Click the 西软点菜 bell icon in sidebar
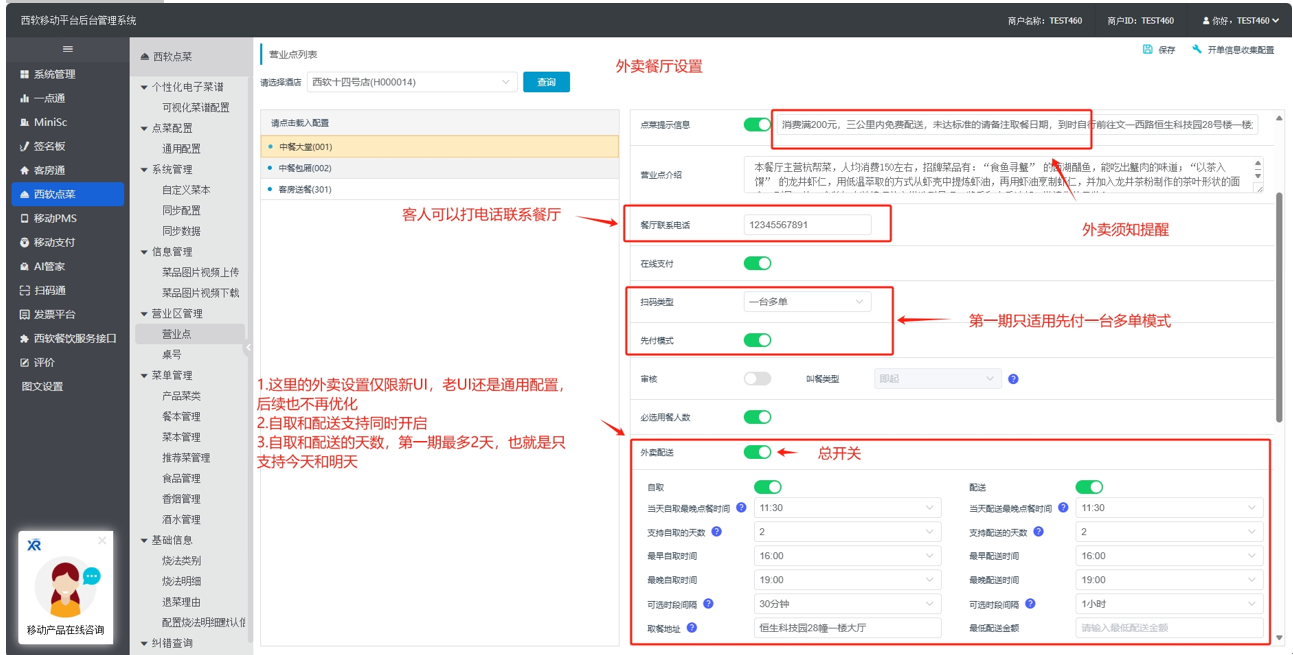Screen dimensions: 1293x655 point(25,194)
